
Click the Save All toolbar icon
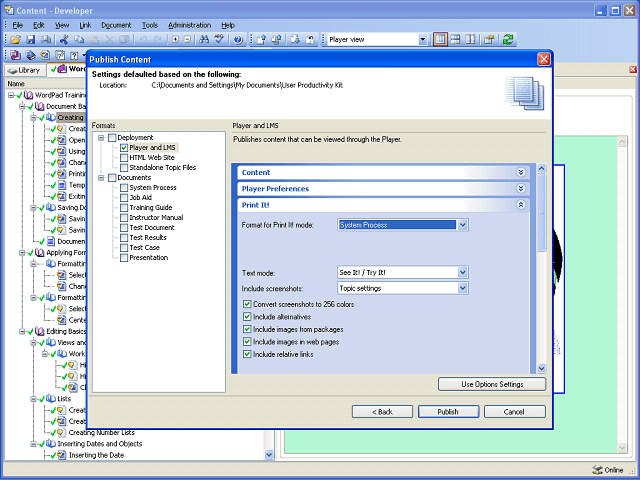pyautogui.click(x=46, y=40)
